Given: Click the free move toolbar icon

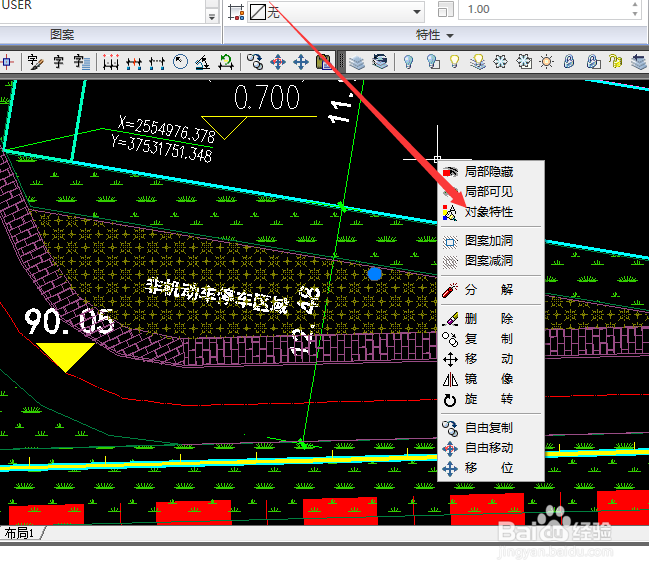Looking at the screenshot, I should (x=278, y=62).
